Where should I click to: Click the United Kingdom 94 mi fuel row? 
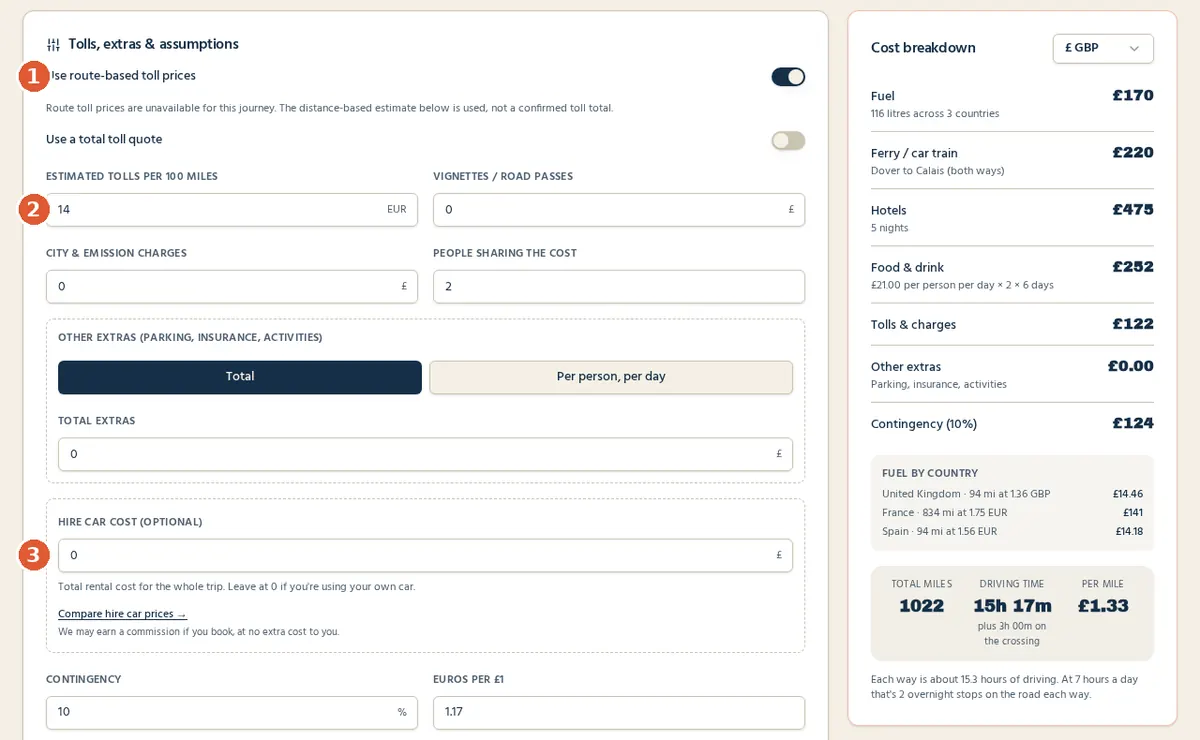pos(1012,494)
